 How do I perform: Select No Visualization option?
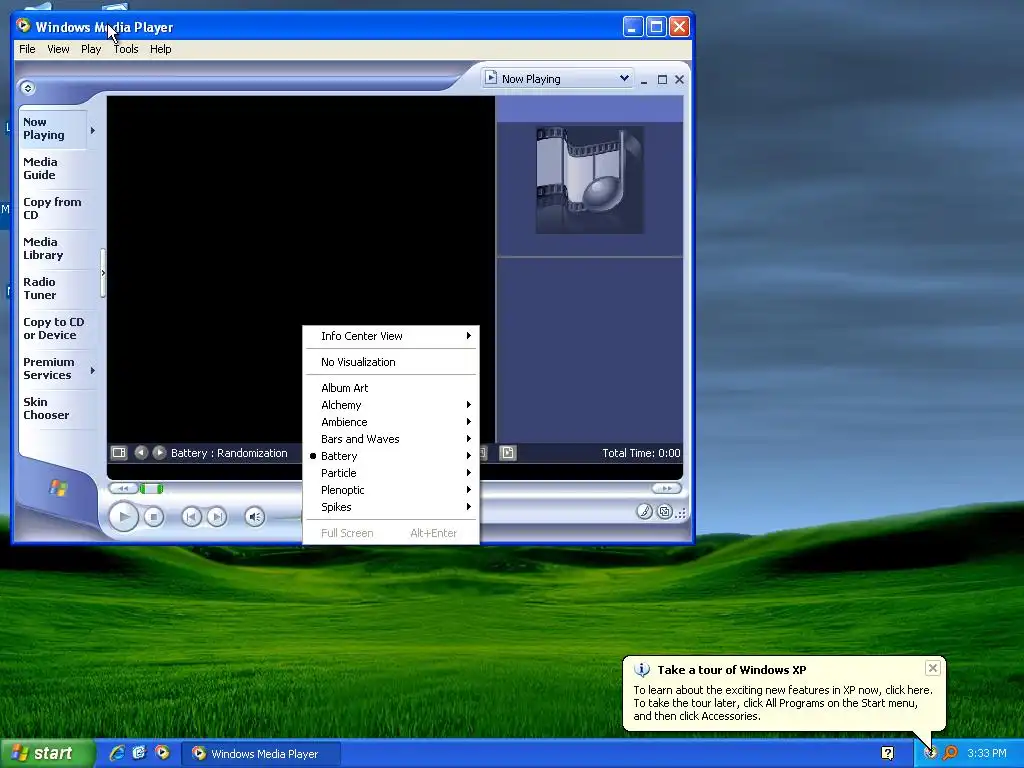click(391, 362)
